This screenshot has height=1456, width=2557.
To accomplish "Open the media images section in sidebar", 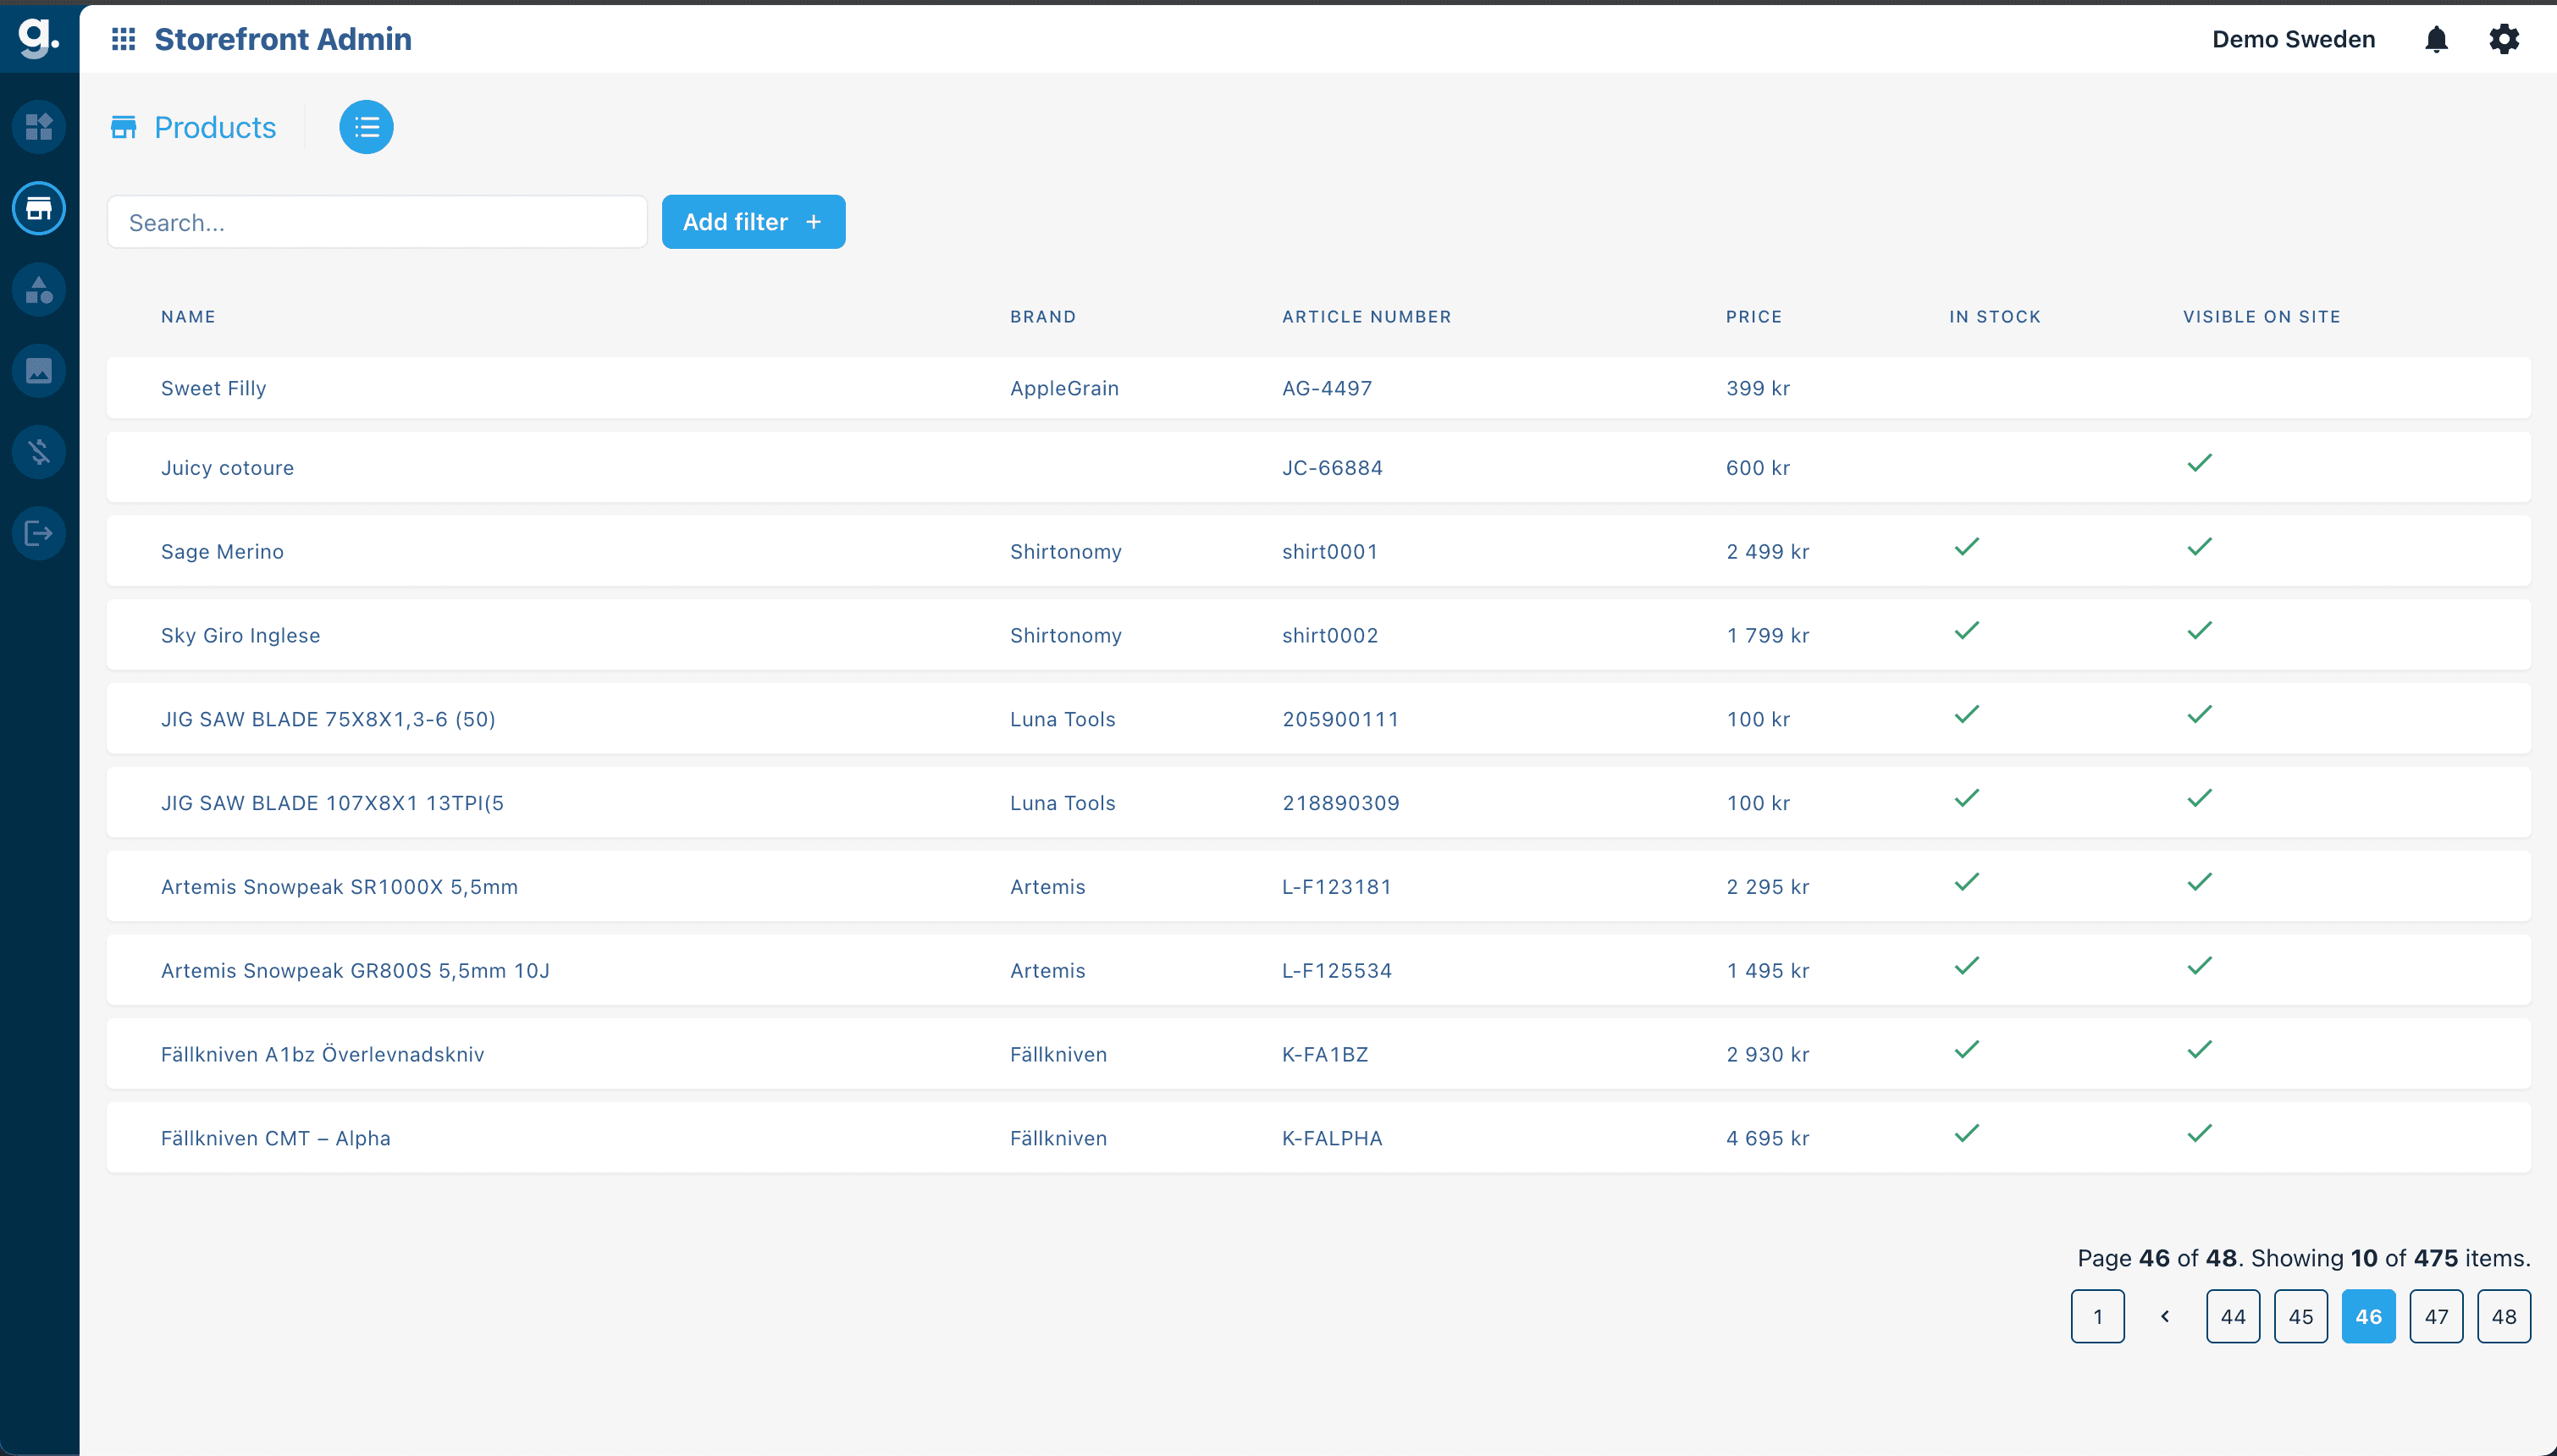I will (39, 370).
